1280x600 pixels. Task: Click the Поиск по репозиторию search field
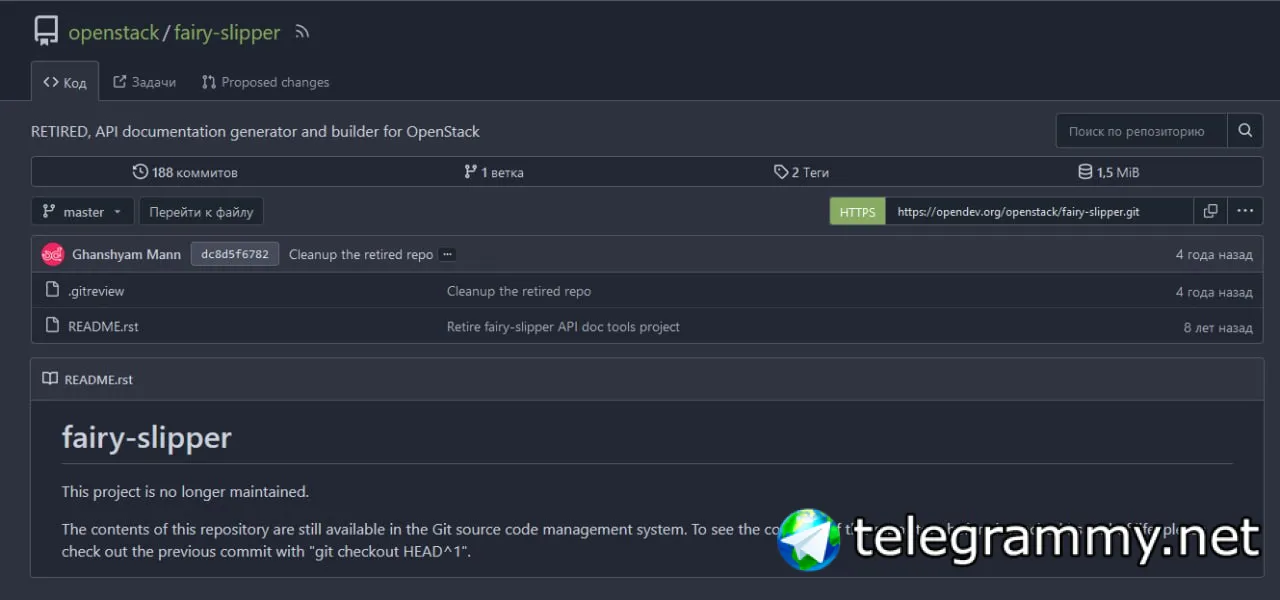point(1142,131)
